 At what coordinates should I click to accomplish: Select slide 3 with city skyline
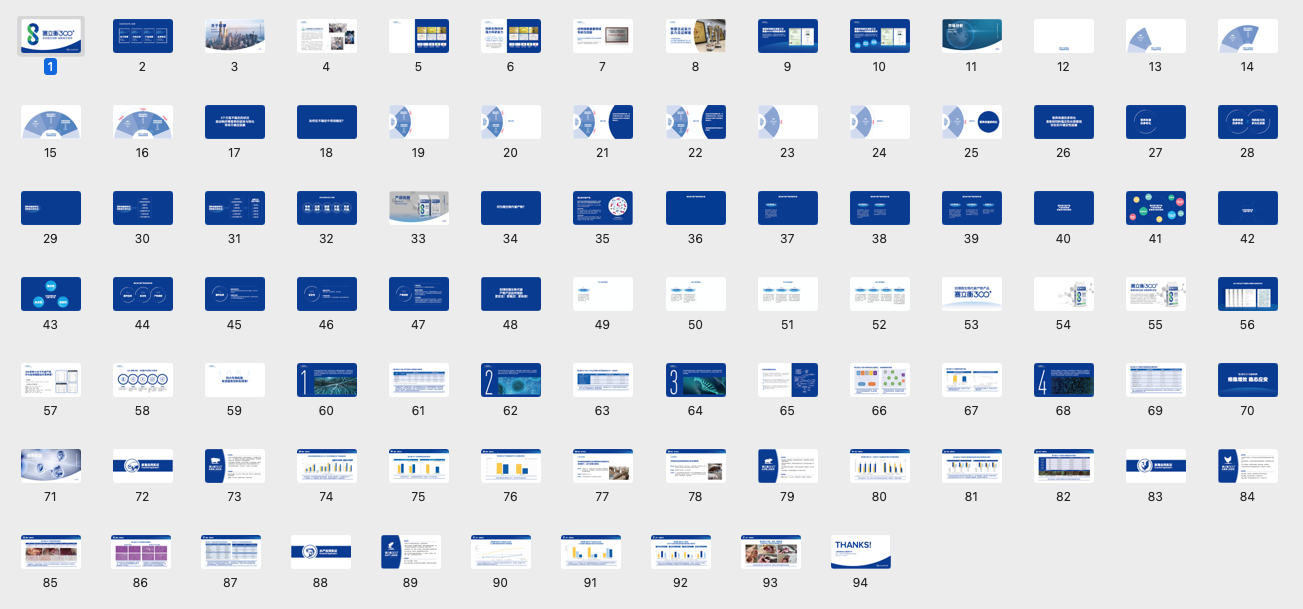pos(235,36)
